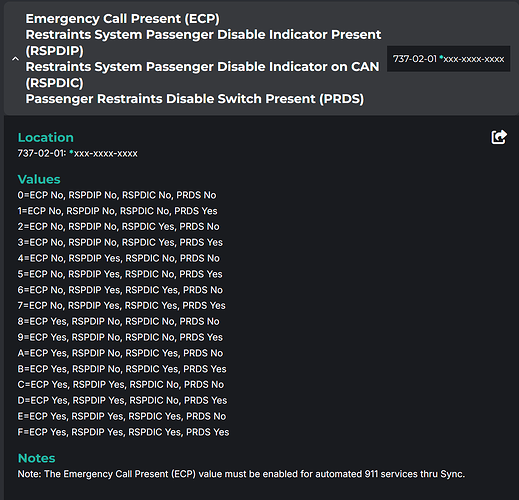519x500 pixels.
Task: Click the share/export icon beside Location
Action: 499,137
